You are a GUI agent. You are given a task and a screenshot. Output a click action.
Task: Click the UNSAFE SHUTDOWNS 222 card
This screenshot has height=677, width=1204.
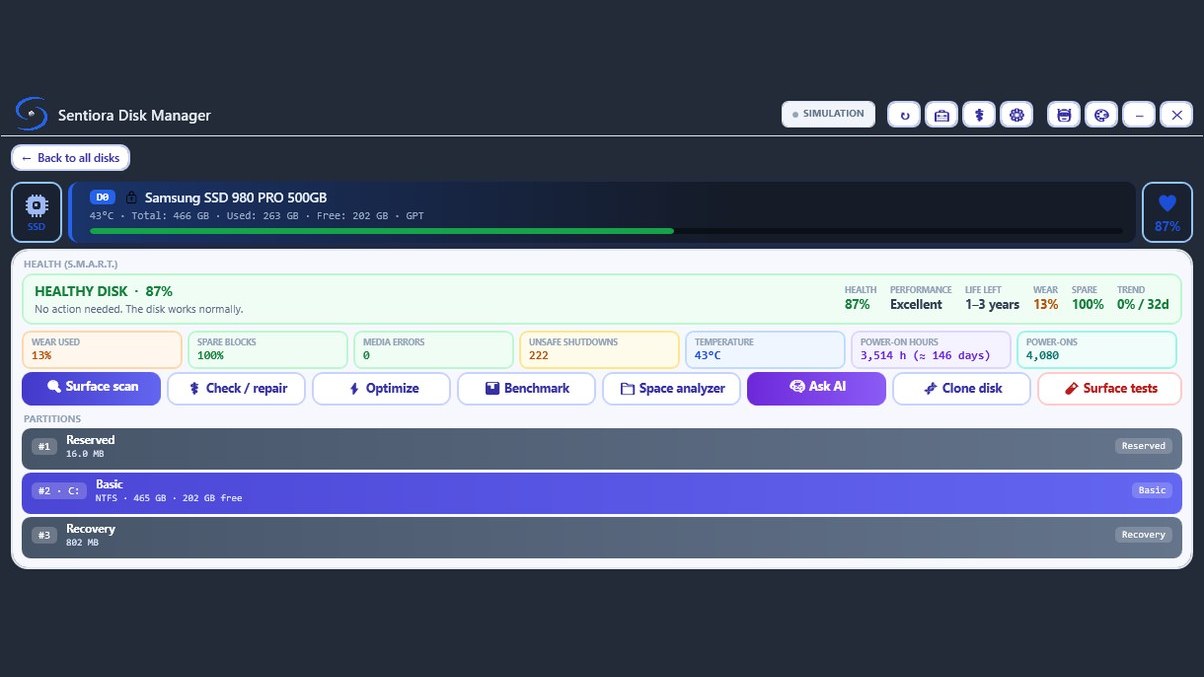(599, 350)
